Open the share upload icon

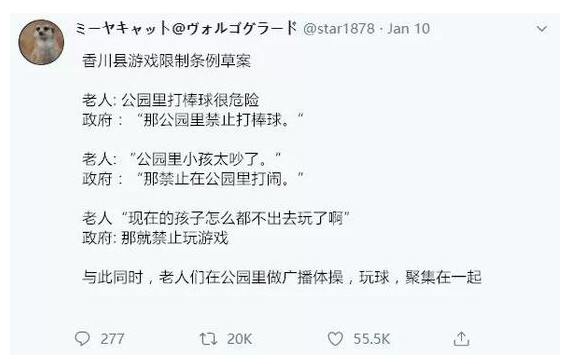click(461, 339)
